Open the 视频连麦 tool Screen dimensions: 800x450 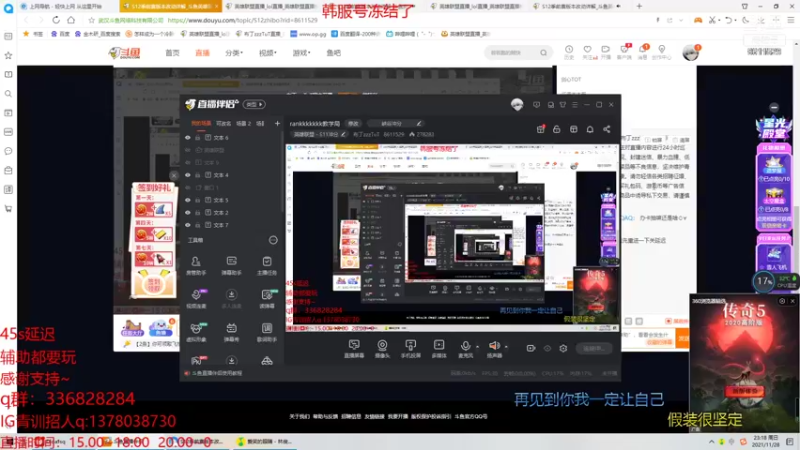(196, 299)
